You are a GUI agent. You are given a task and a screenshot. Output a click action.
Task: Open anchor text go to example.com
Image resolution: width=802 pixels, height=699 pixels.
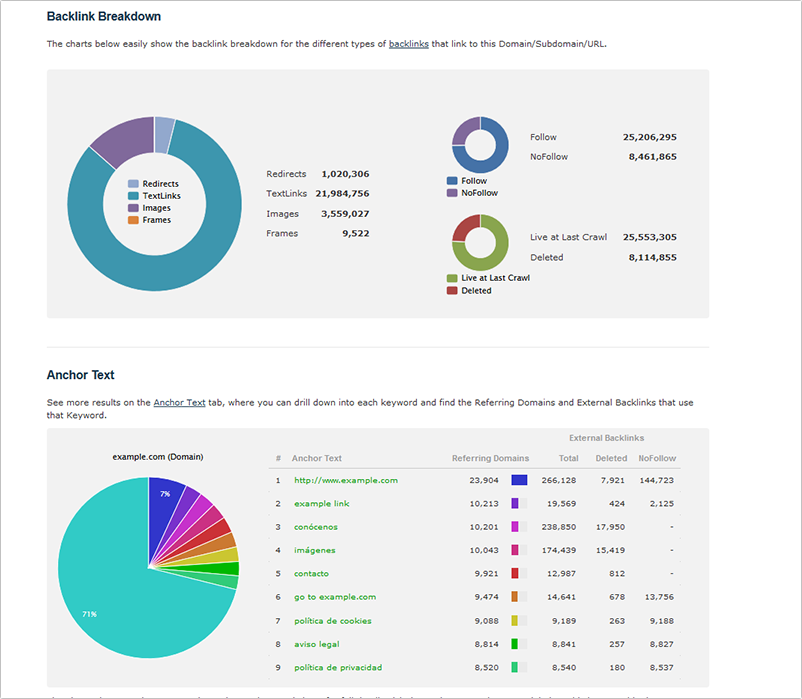[335, 597]
